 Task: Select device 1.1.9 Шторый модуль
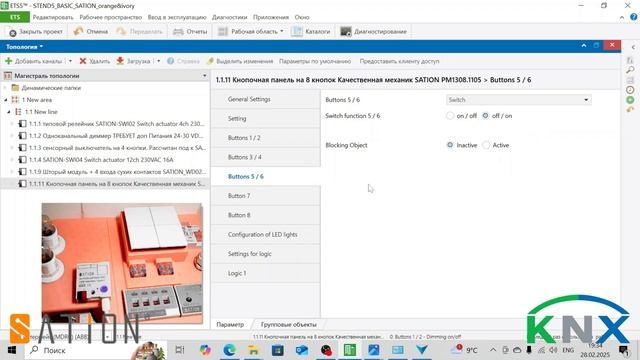click(117, 172)
